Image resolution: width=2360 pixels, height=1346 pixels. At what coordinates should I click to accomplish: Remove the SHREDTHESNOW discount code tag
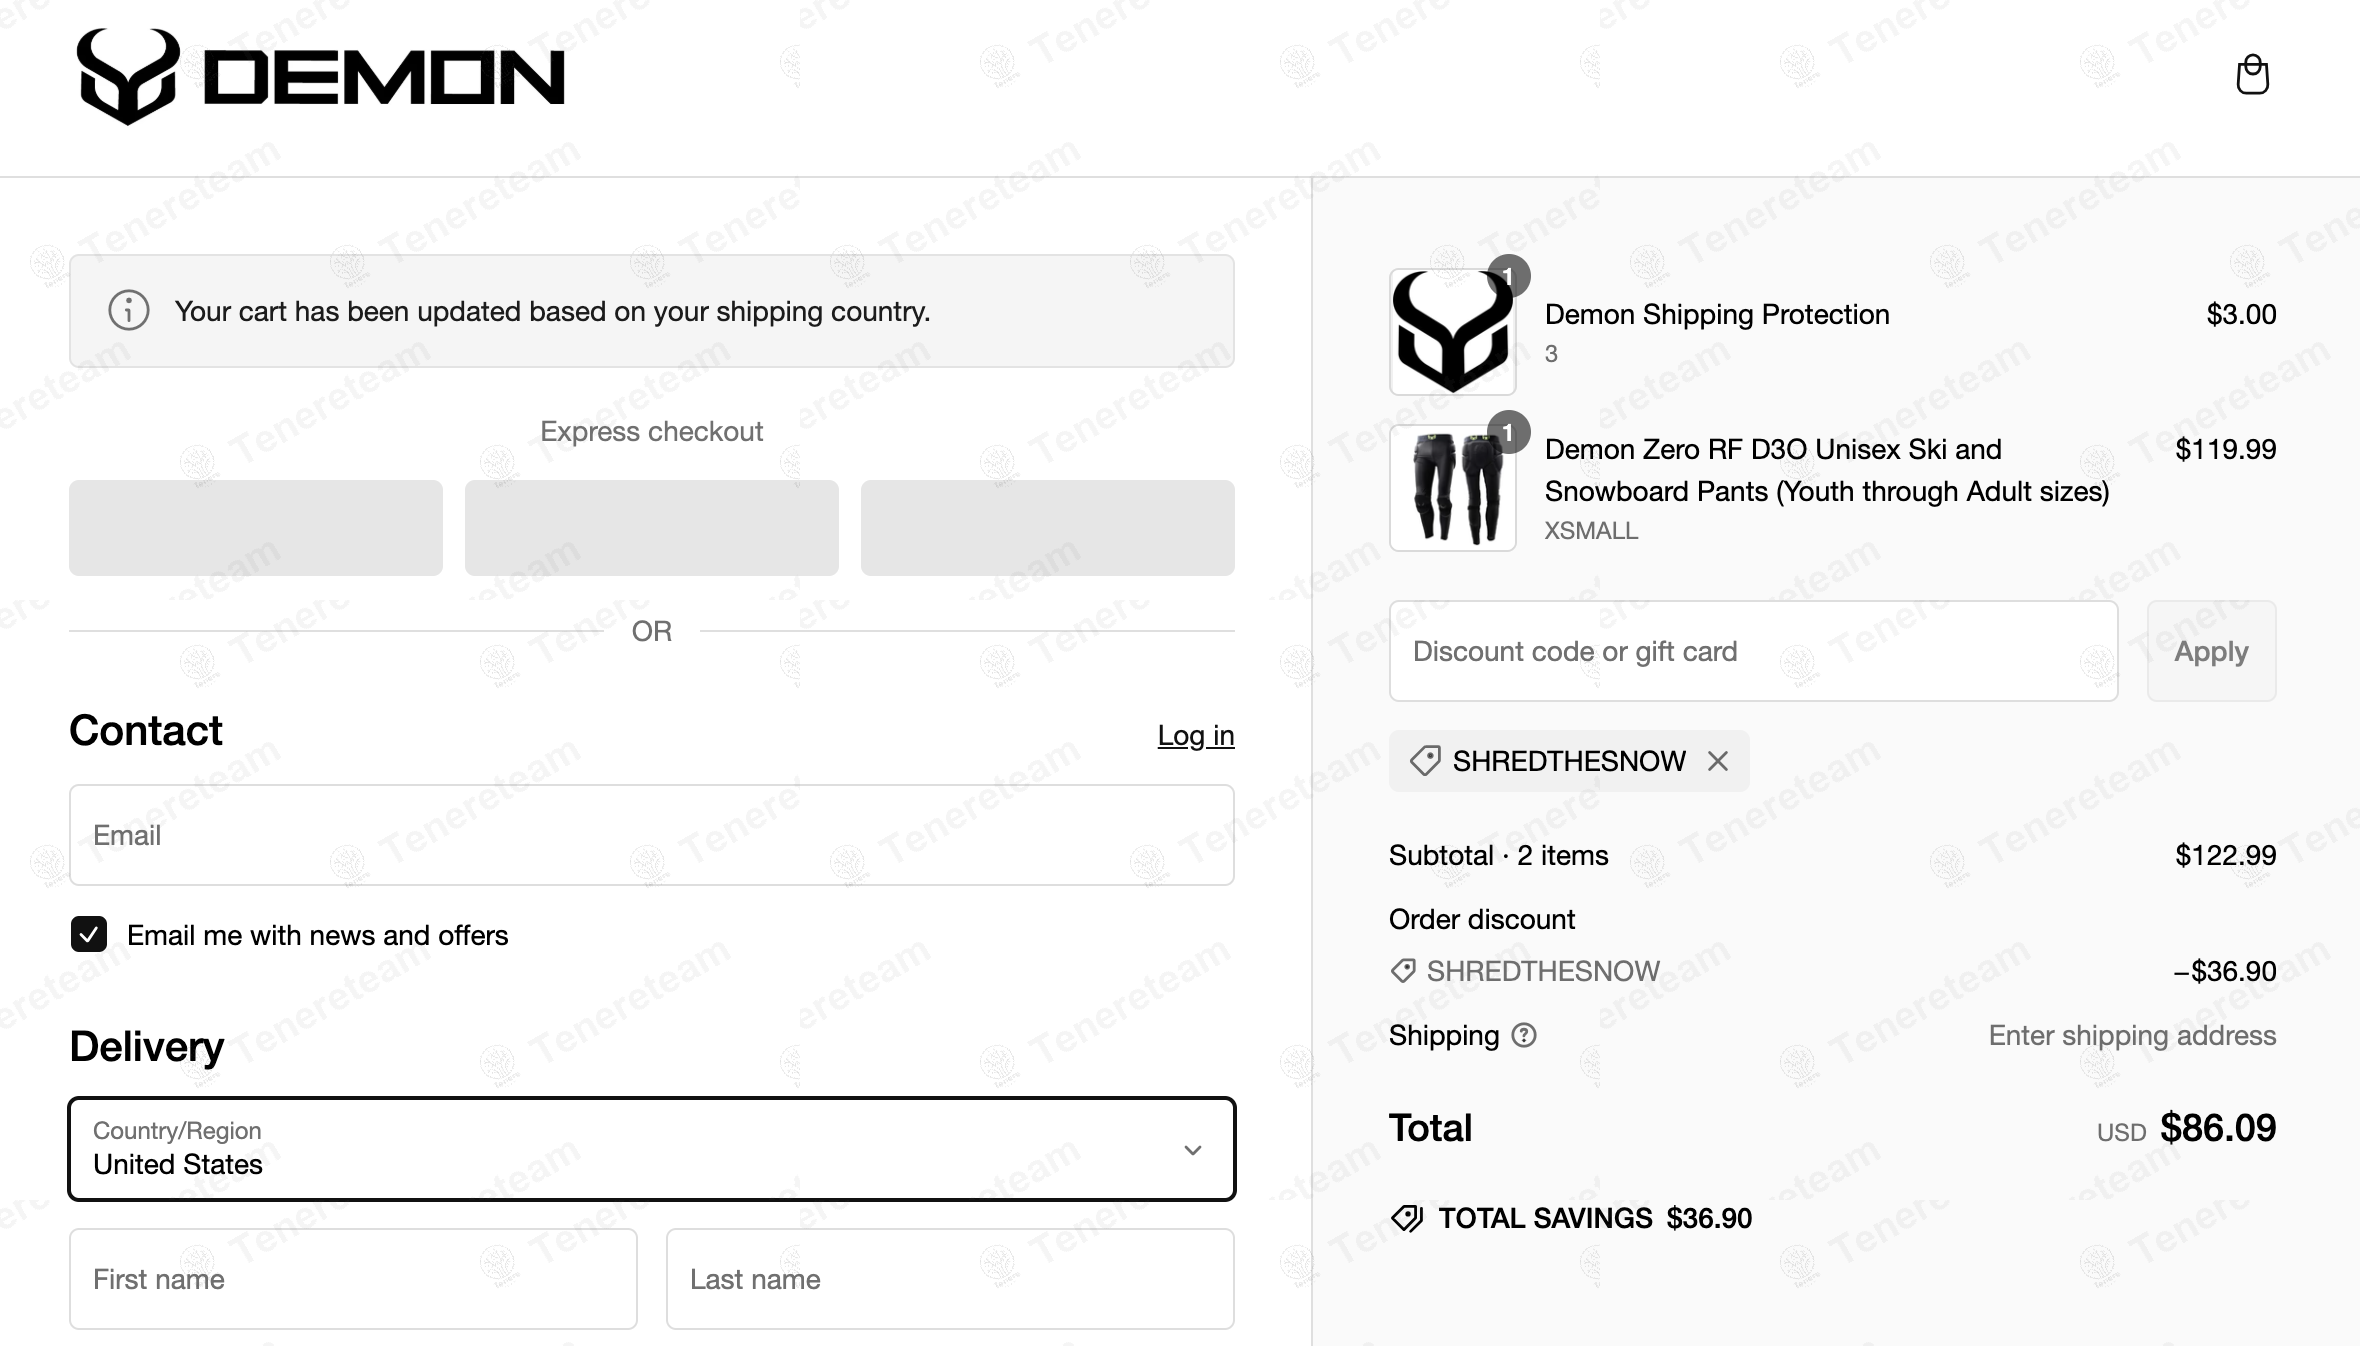[x=1718, y=761]
